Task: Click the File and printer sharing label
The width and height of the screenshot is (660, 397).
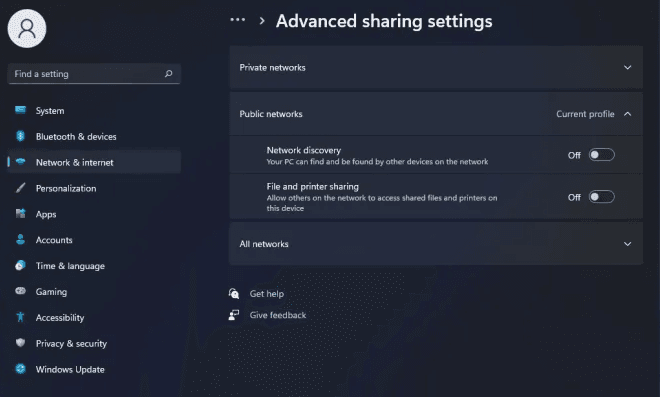Action: point(312,186)
